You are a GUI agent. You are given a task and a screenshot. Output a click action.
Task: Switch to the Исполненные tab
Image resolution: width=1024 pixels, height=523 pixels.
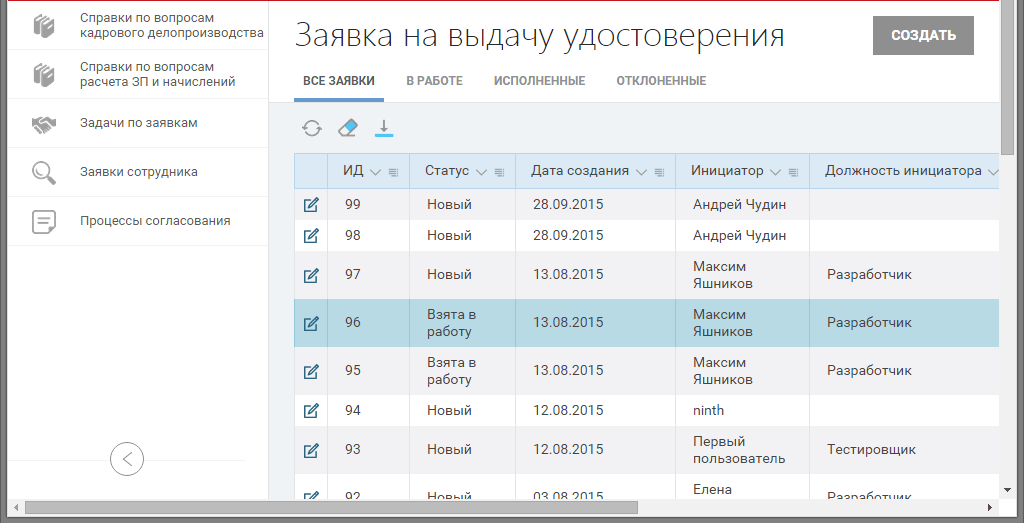point(539,81)
